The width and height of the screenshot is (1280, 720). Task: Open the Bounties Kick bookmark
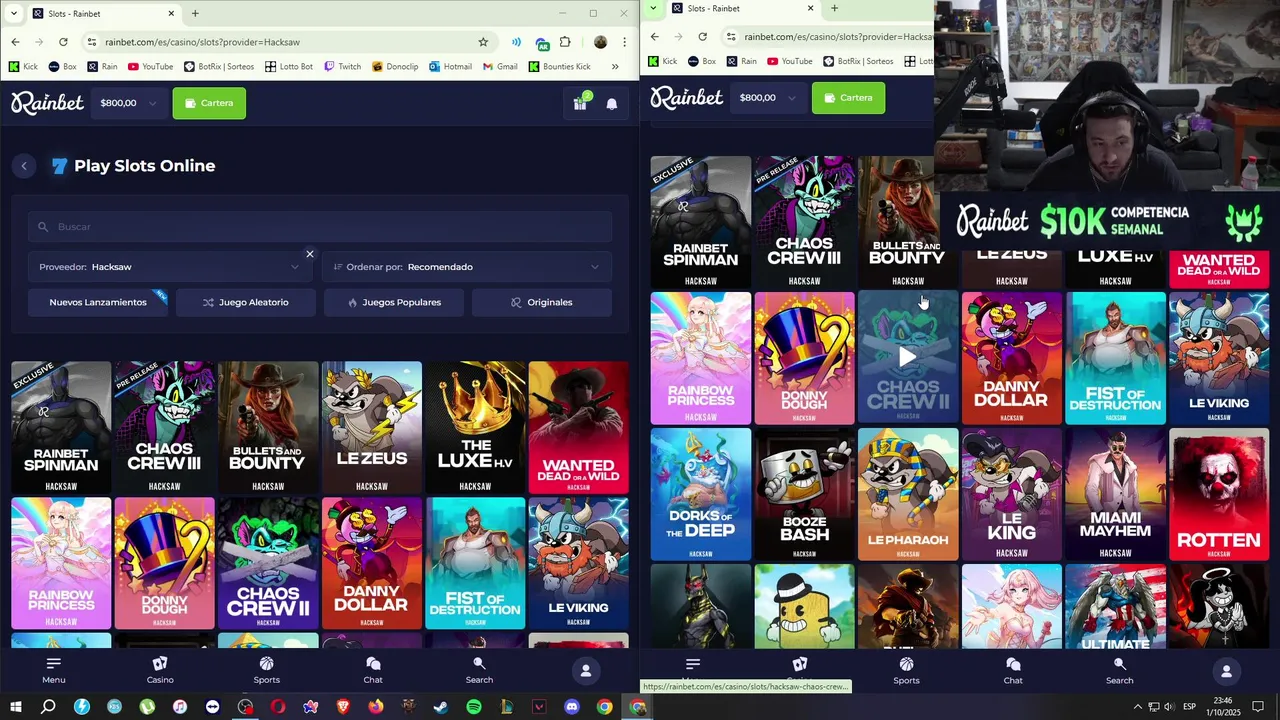tap(559, 67)
